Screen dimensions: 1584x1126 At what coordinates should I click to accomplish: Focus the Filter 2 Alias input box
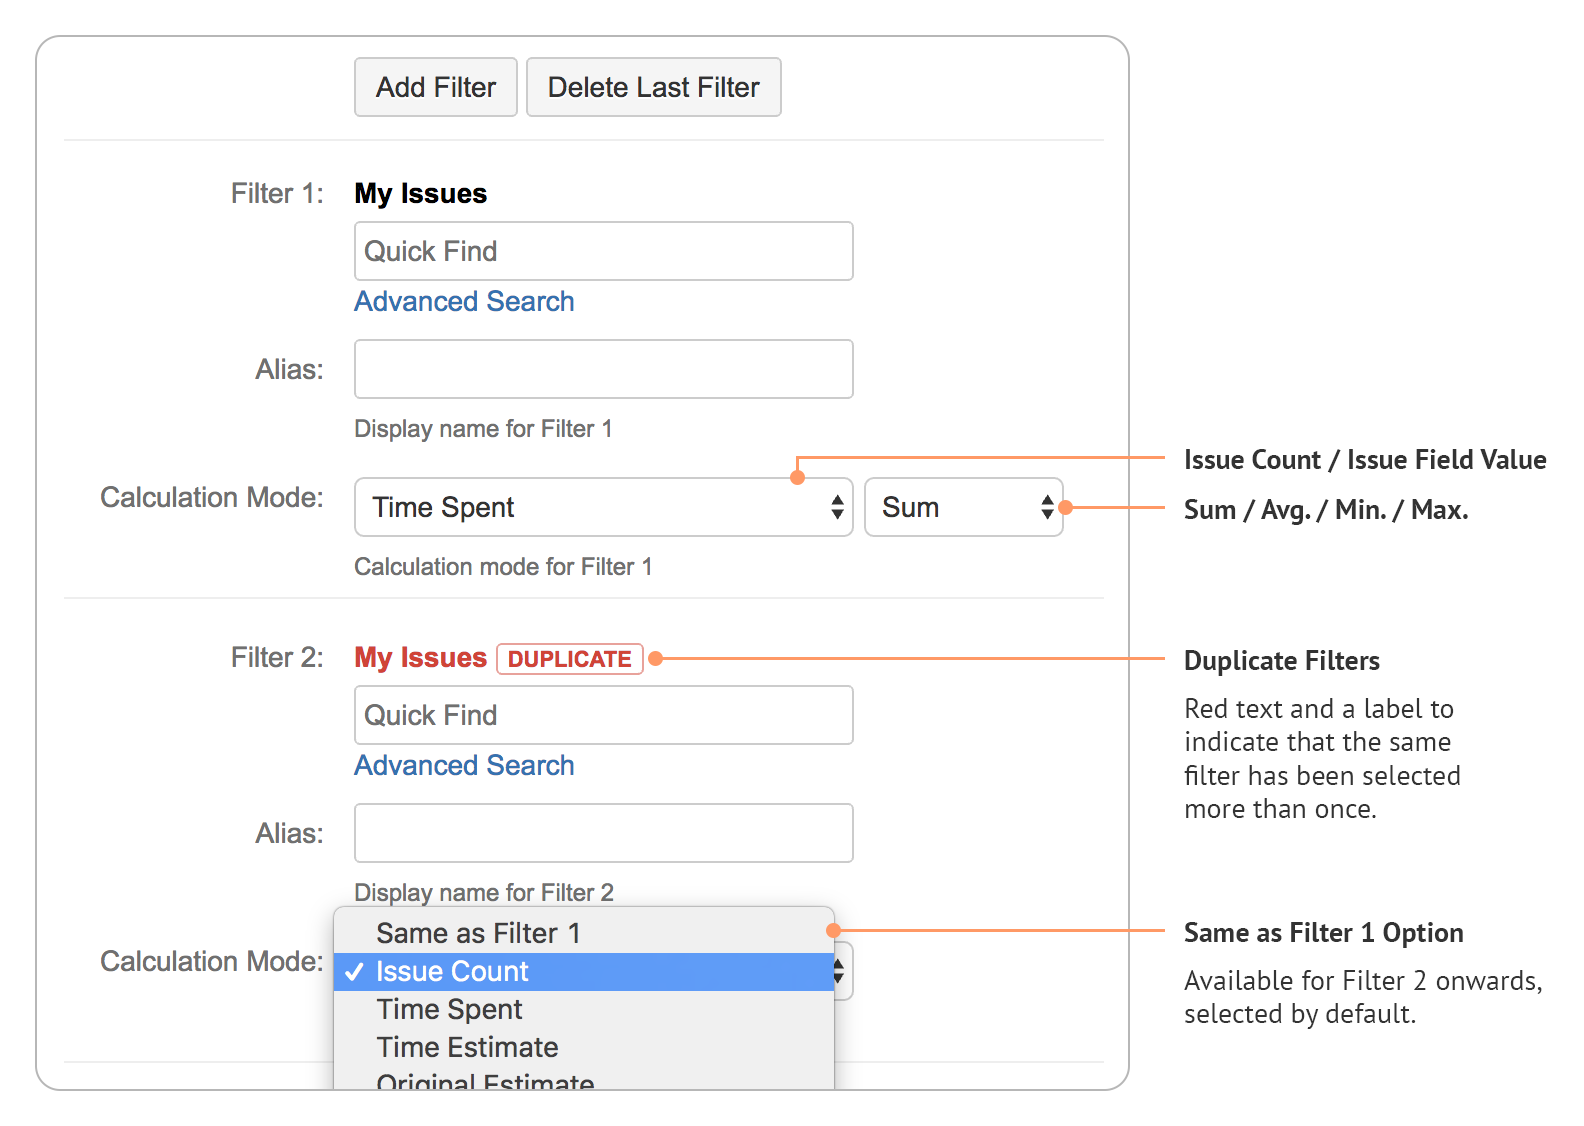pos(603,833)
